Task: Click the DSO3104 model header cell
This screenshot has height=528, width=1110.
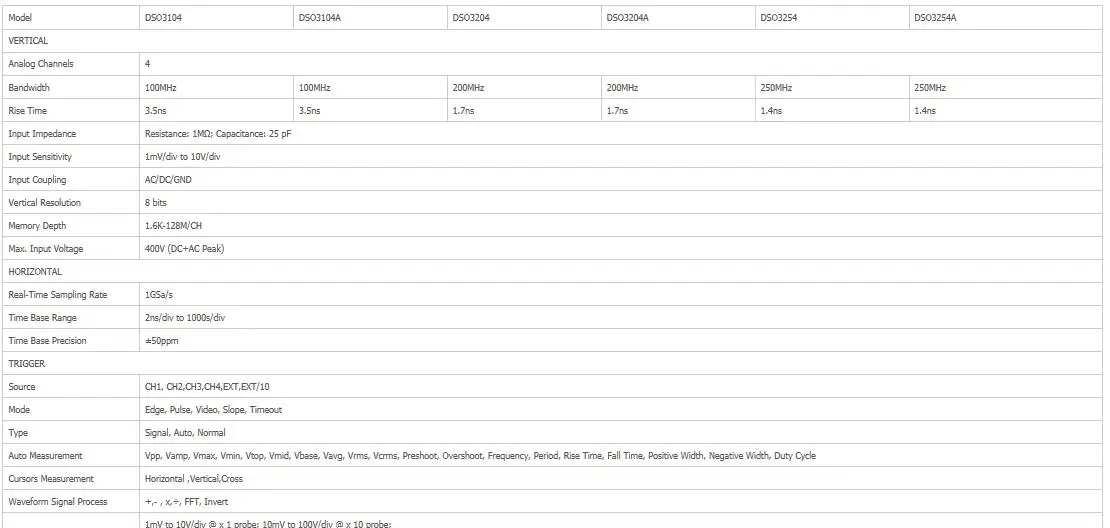Action: tap(217, 18)
